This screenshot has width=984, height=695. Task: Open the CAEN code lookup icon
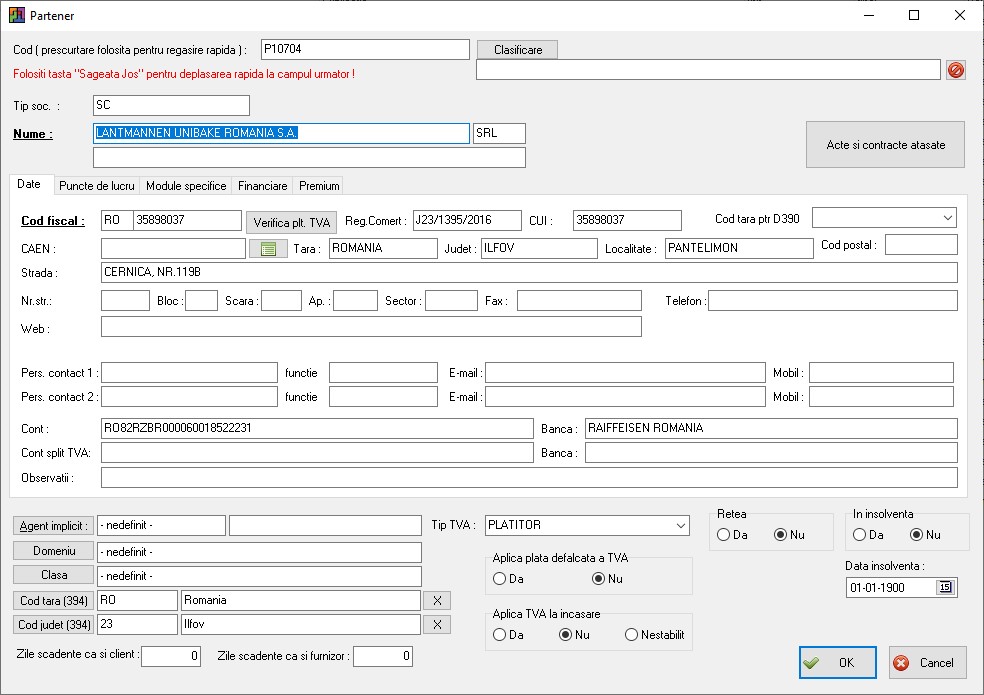(268, 249)
